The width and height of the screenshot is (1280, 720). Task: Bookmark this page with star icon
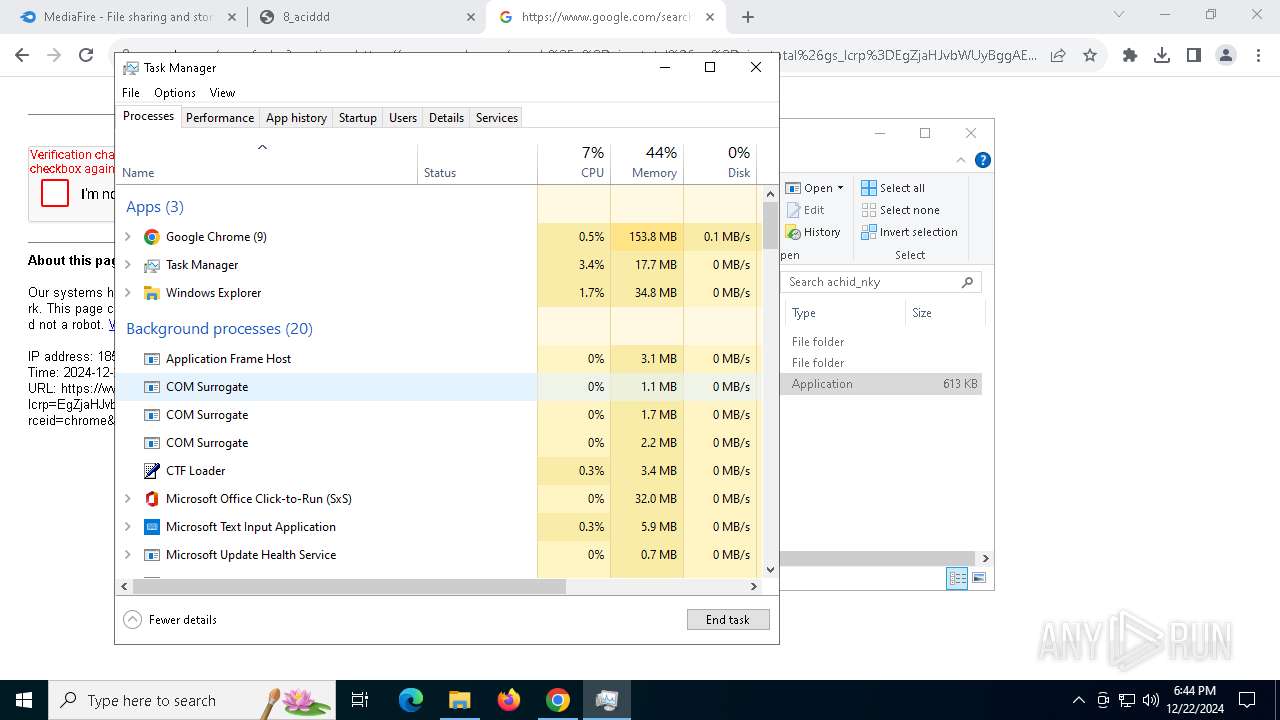[1090, 56]
